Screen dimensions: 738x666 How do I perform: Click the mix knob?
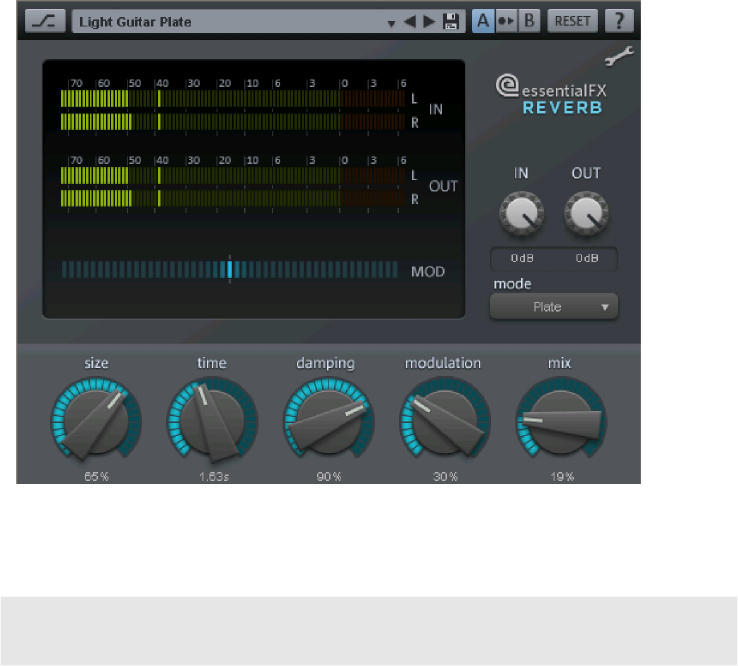click(561, 419)
